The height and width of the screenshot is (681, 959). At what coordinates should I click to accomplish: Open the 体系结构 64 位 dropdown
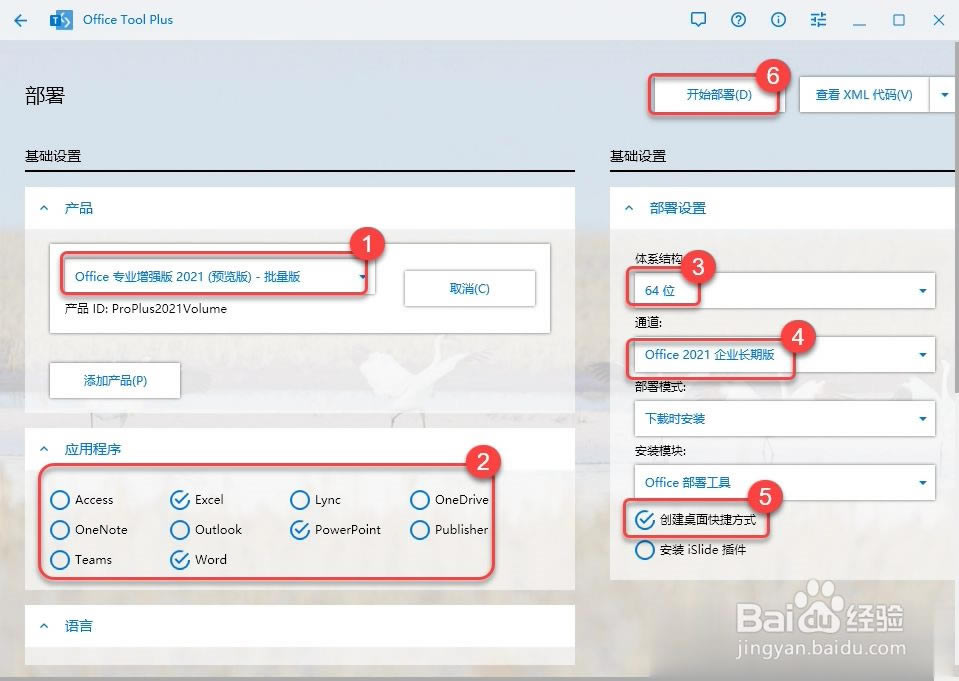coord(785,291)
